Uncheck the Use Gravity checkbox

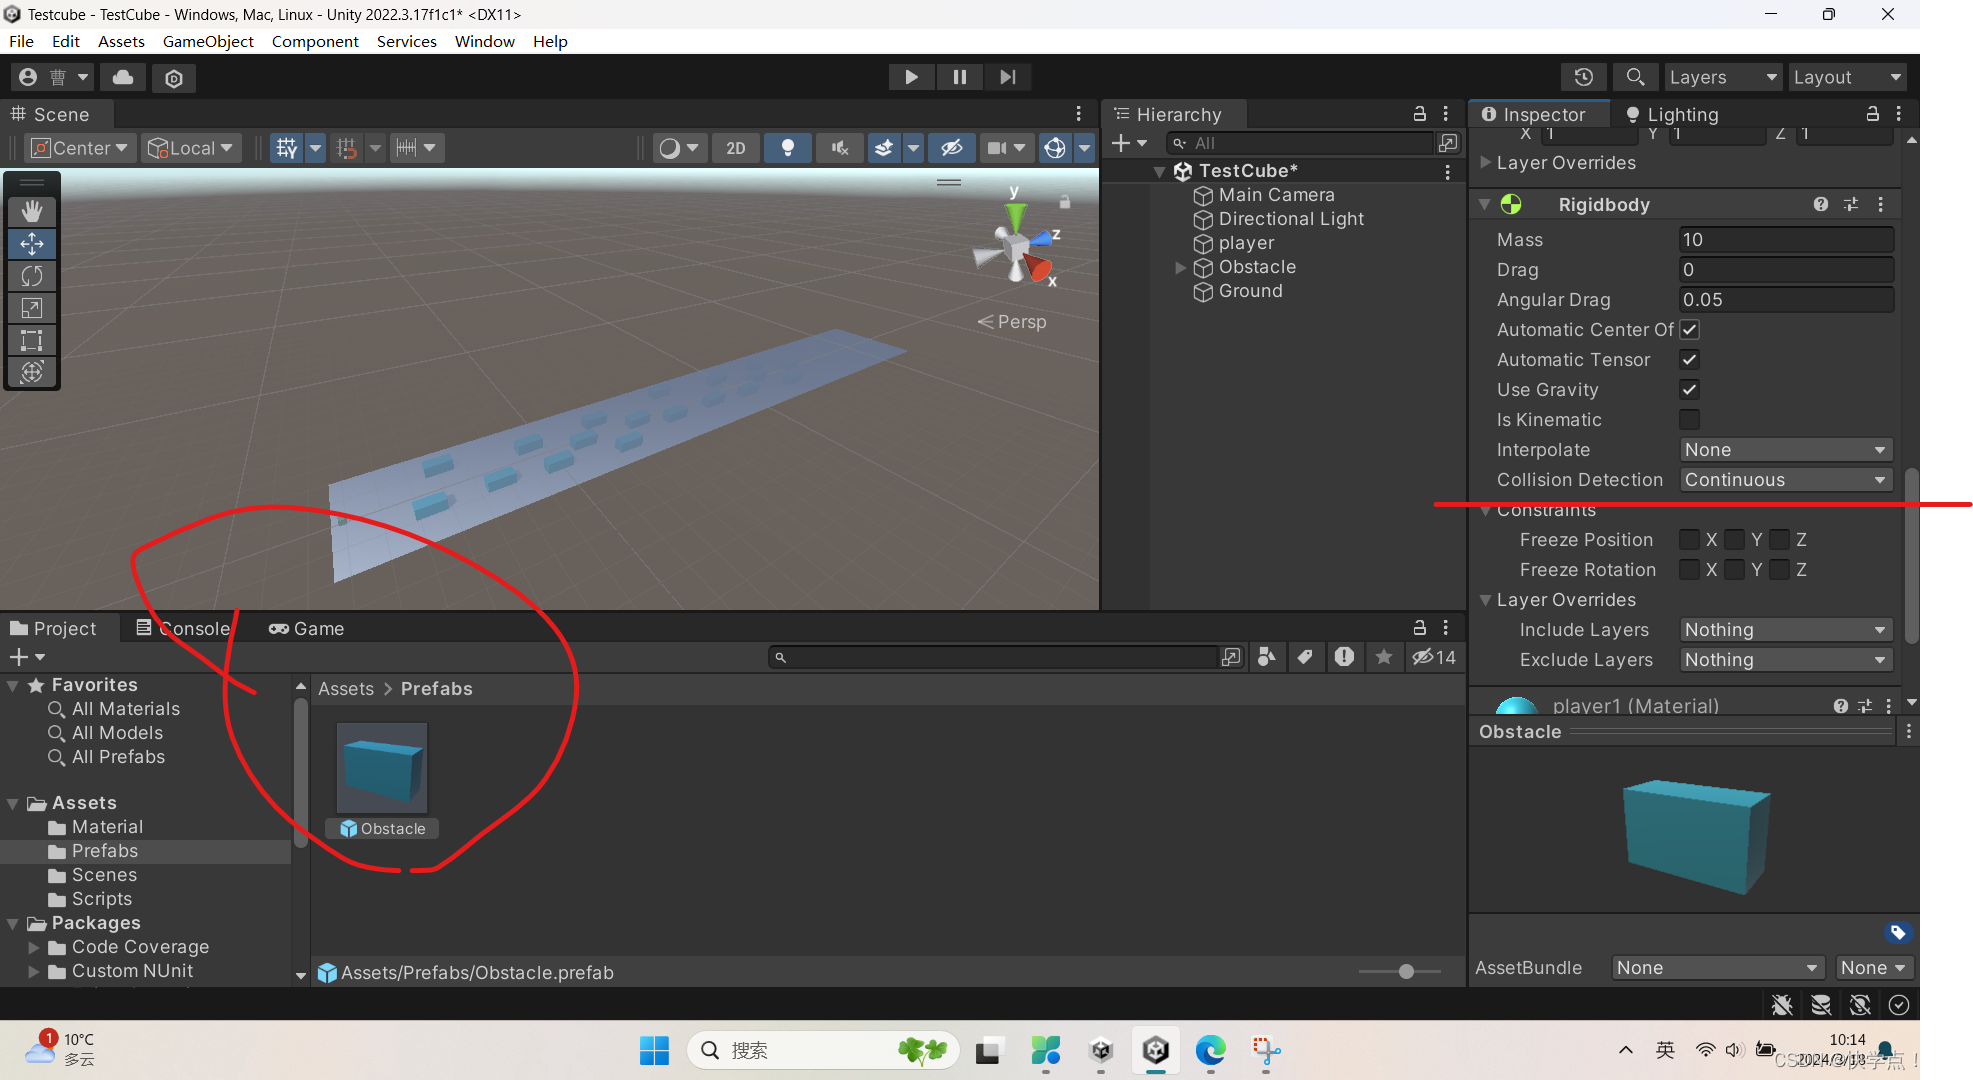(x=1689, y=390)
